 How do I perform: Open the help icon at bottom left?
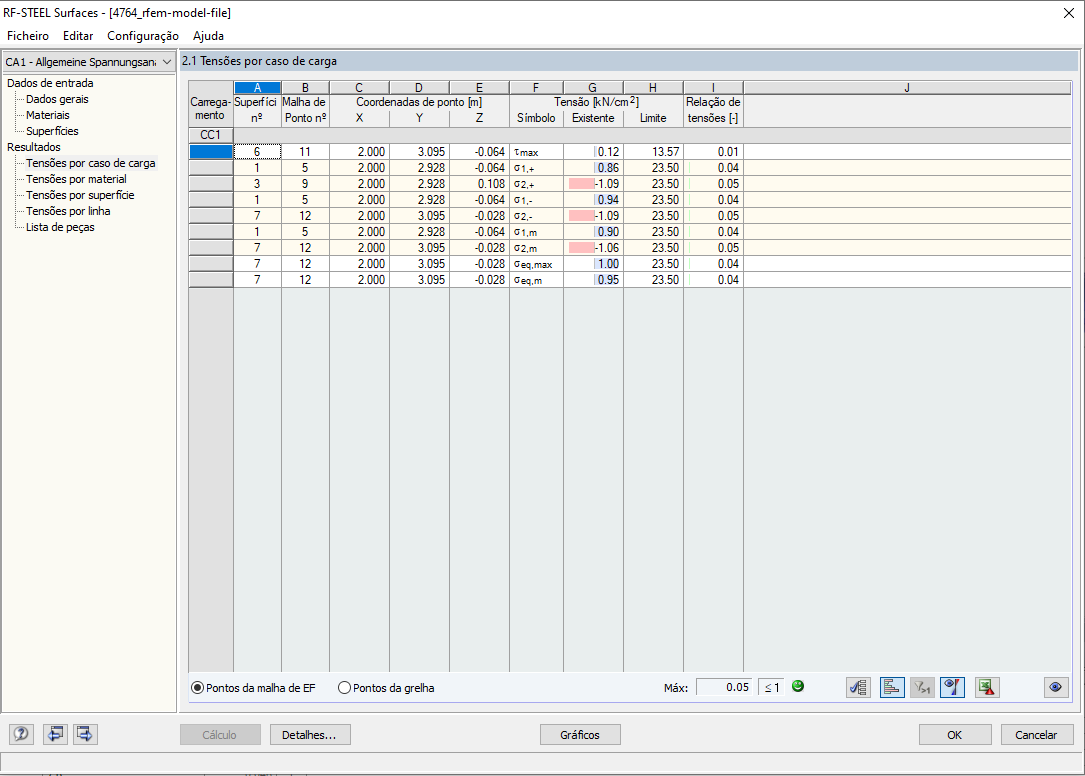pos(21,734)
